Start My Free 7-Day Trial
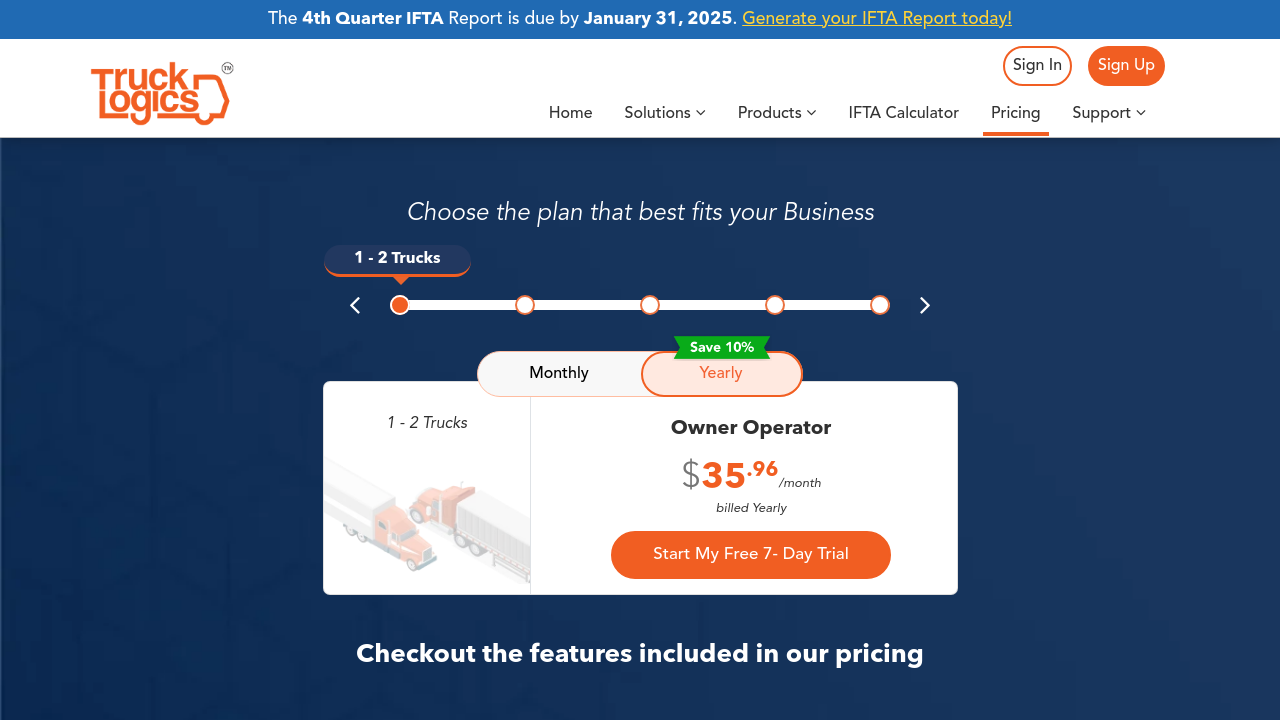 pyautogui.click(x=751, y=555)
